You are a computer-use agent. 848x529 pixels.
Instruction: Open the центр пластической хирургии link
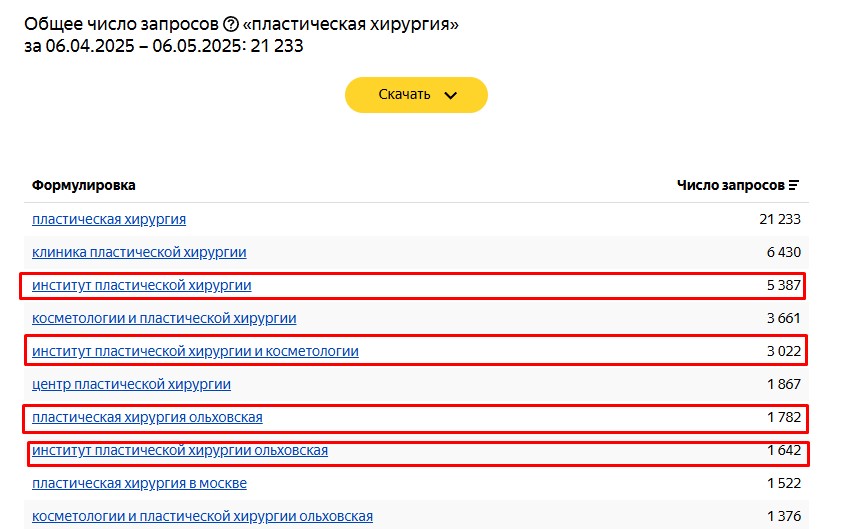(131, 384)
